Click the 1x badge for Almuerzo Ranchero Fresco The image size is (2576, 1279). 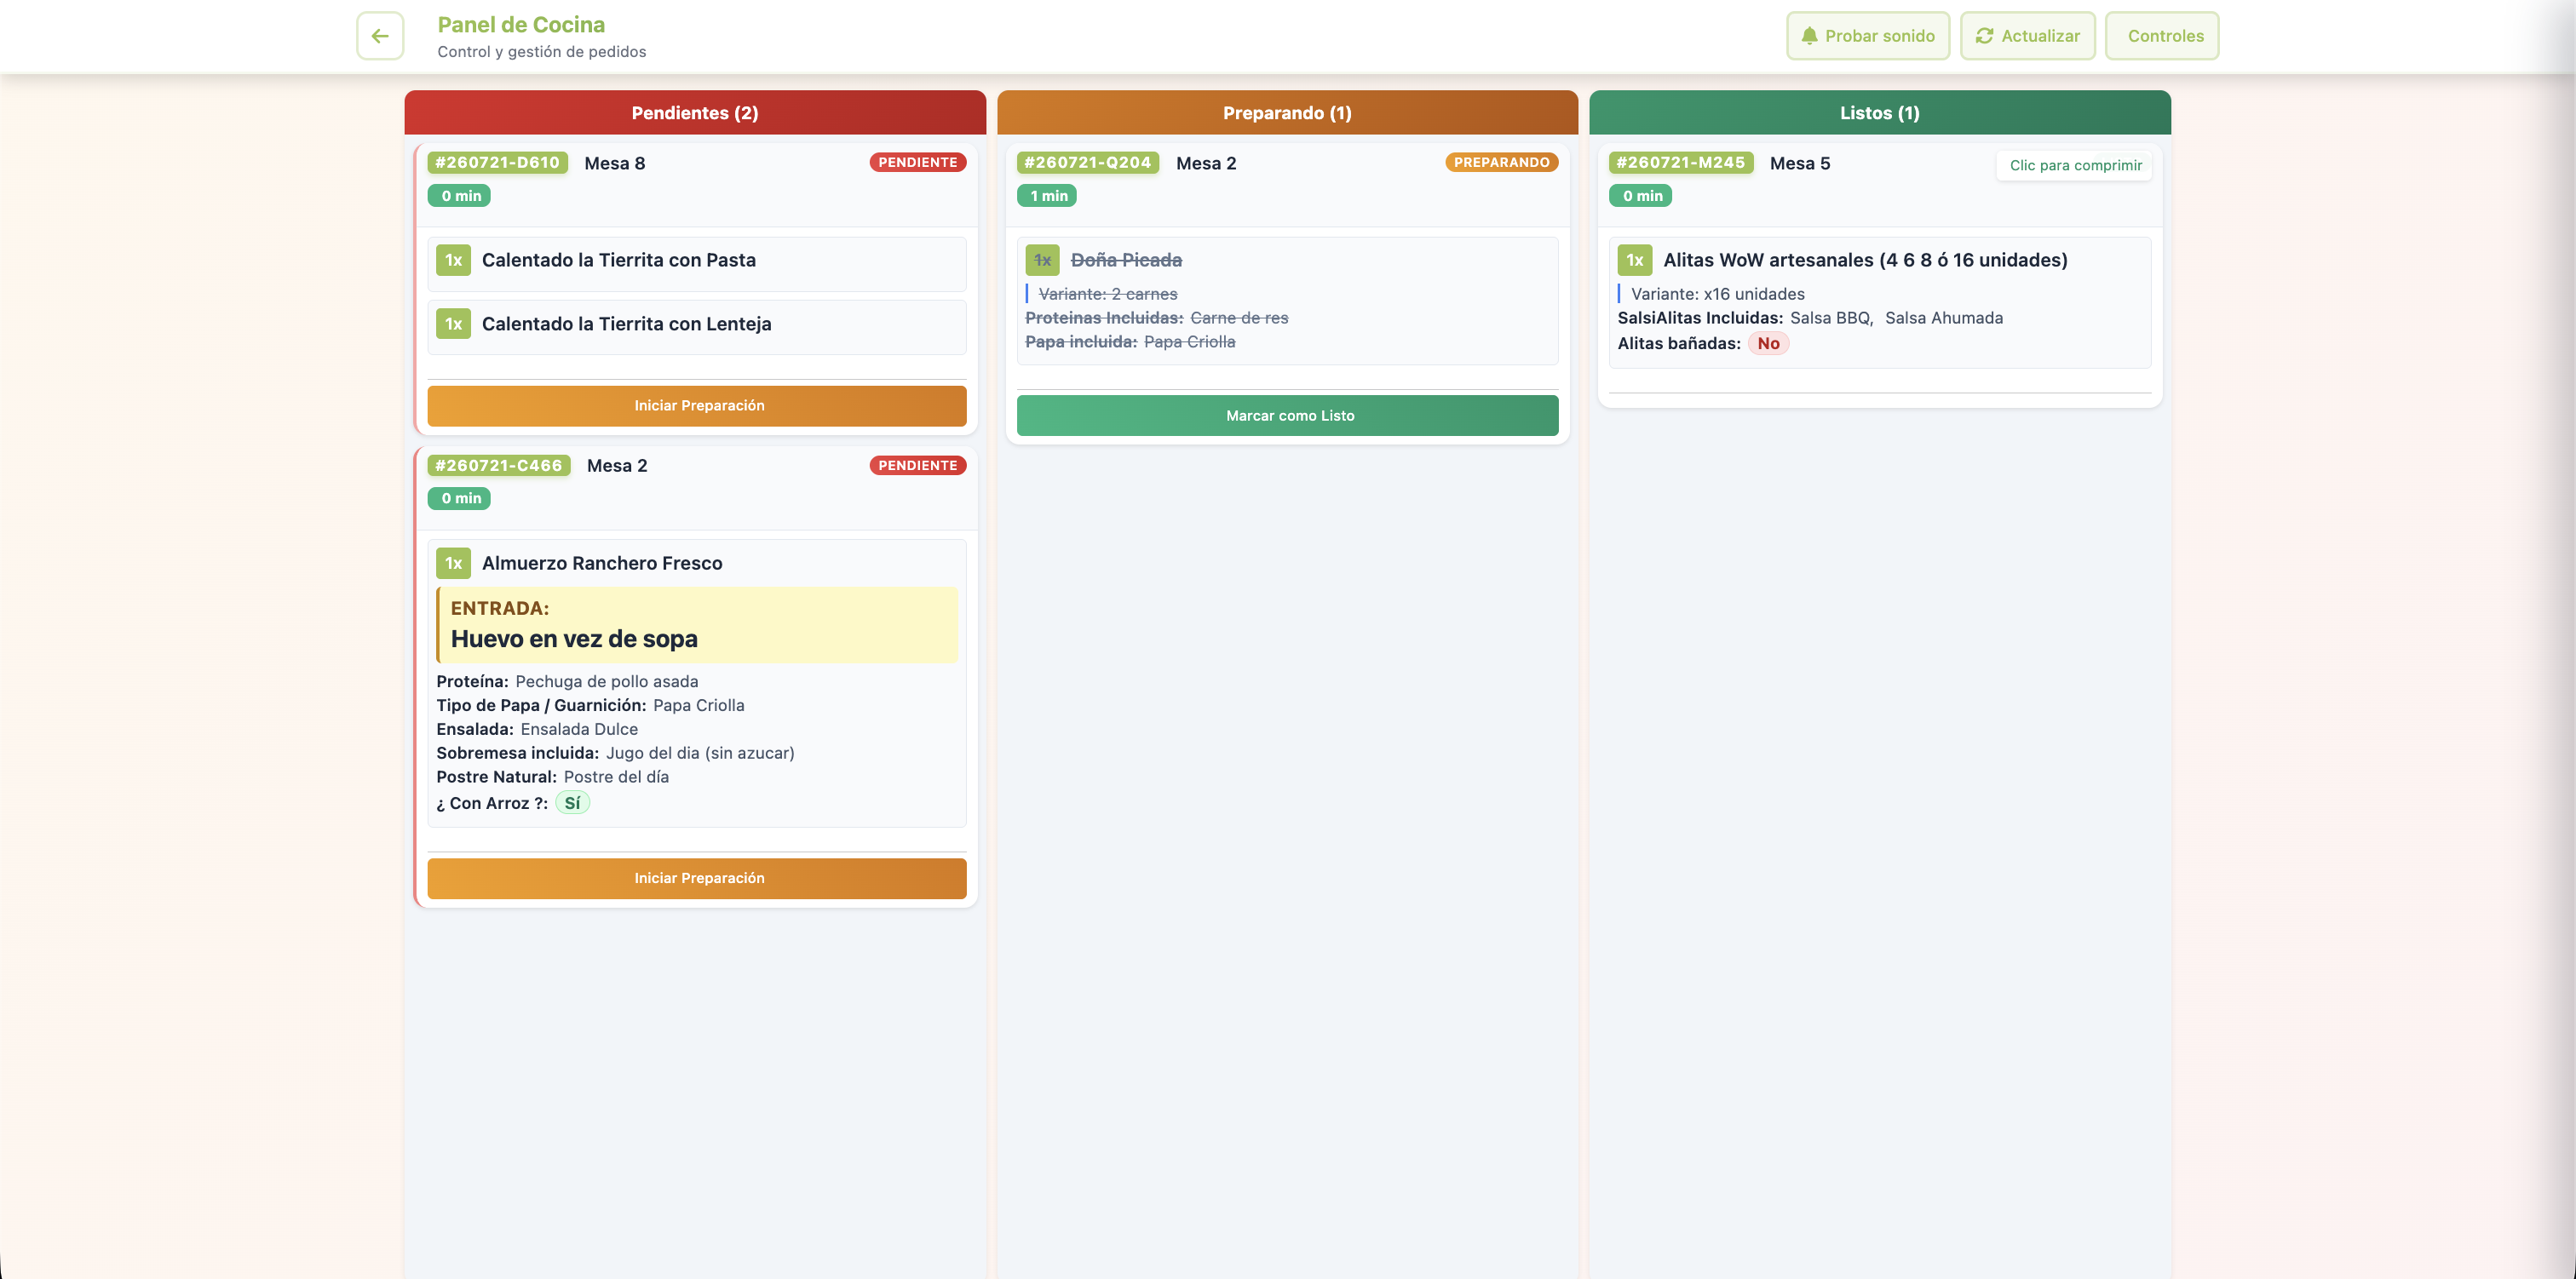click(x=453, y=563)
